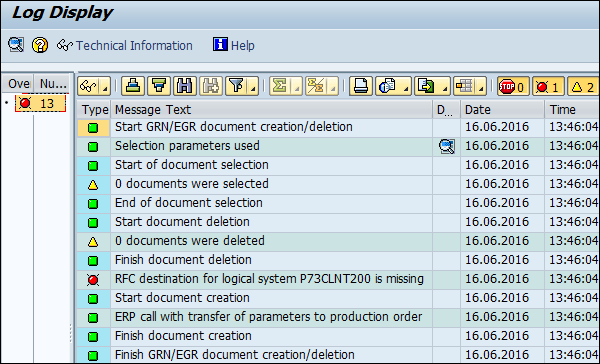
Task: Click green status icon of first log row
Action: pyautogui.click(x=93, y=128)
